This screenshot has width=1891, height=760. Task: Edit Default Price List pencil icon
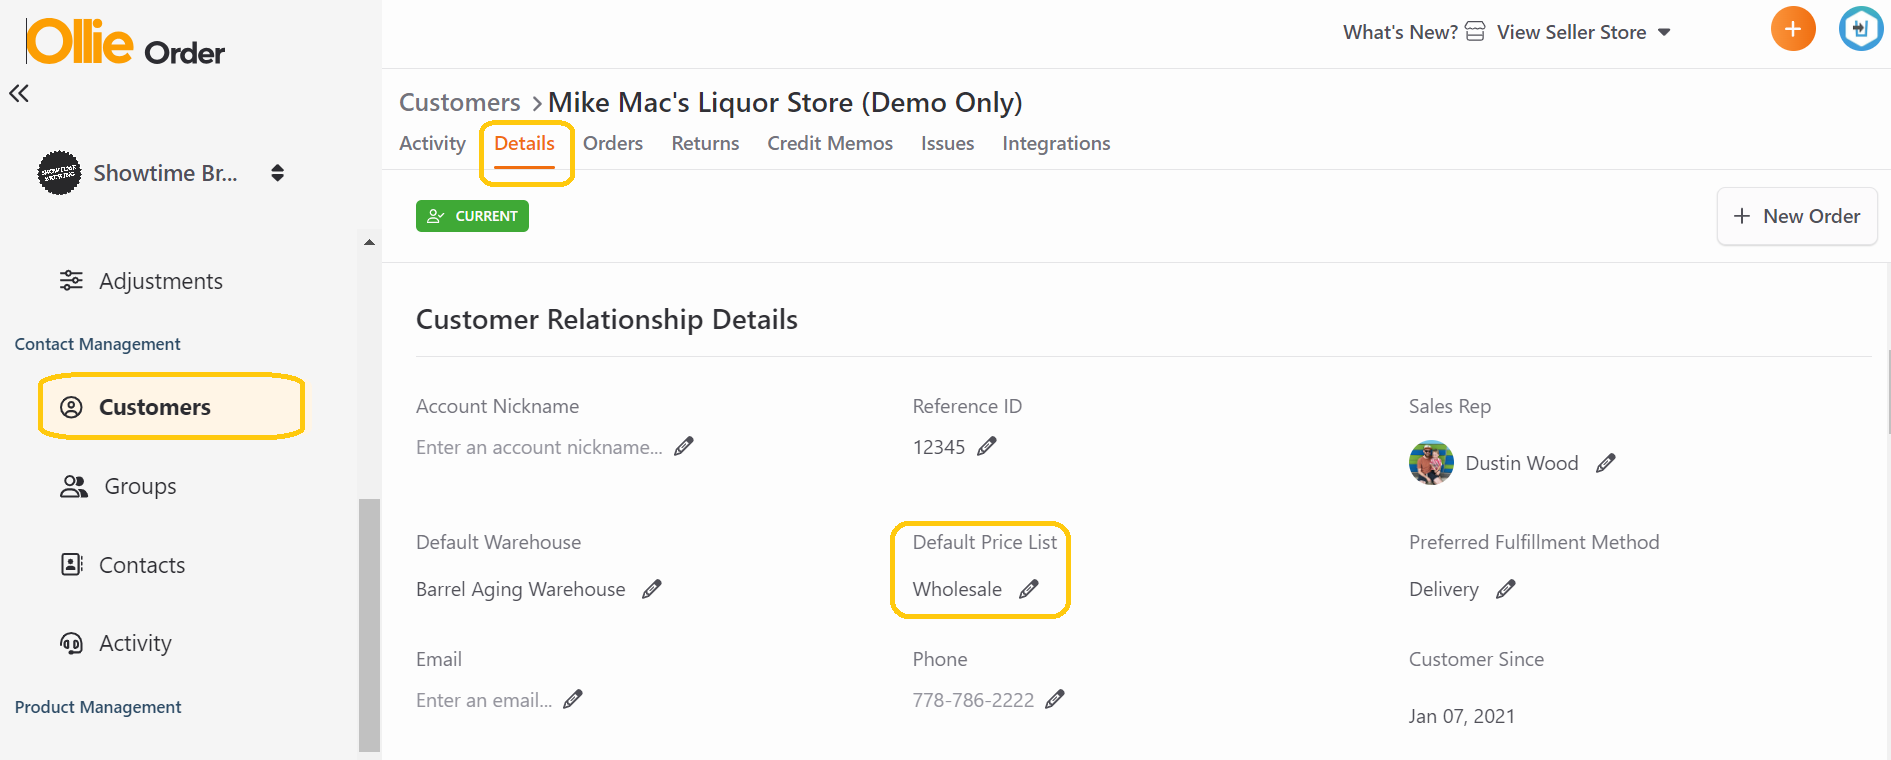(1029, 589)
